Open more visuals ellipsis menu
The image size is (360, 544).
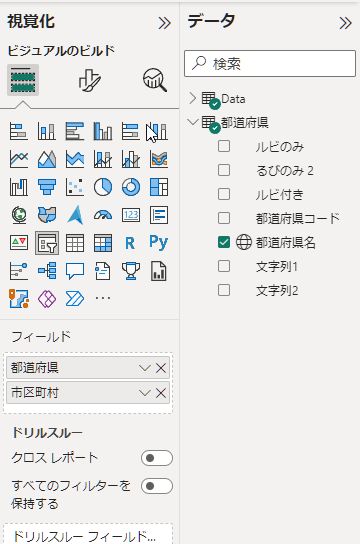pos(103,298)
